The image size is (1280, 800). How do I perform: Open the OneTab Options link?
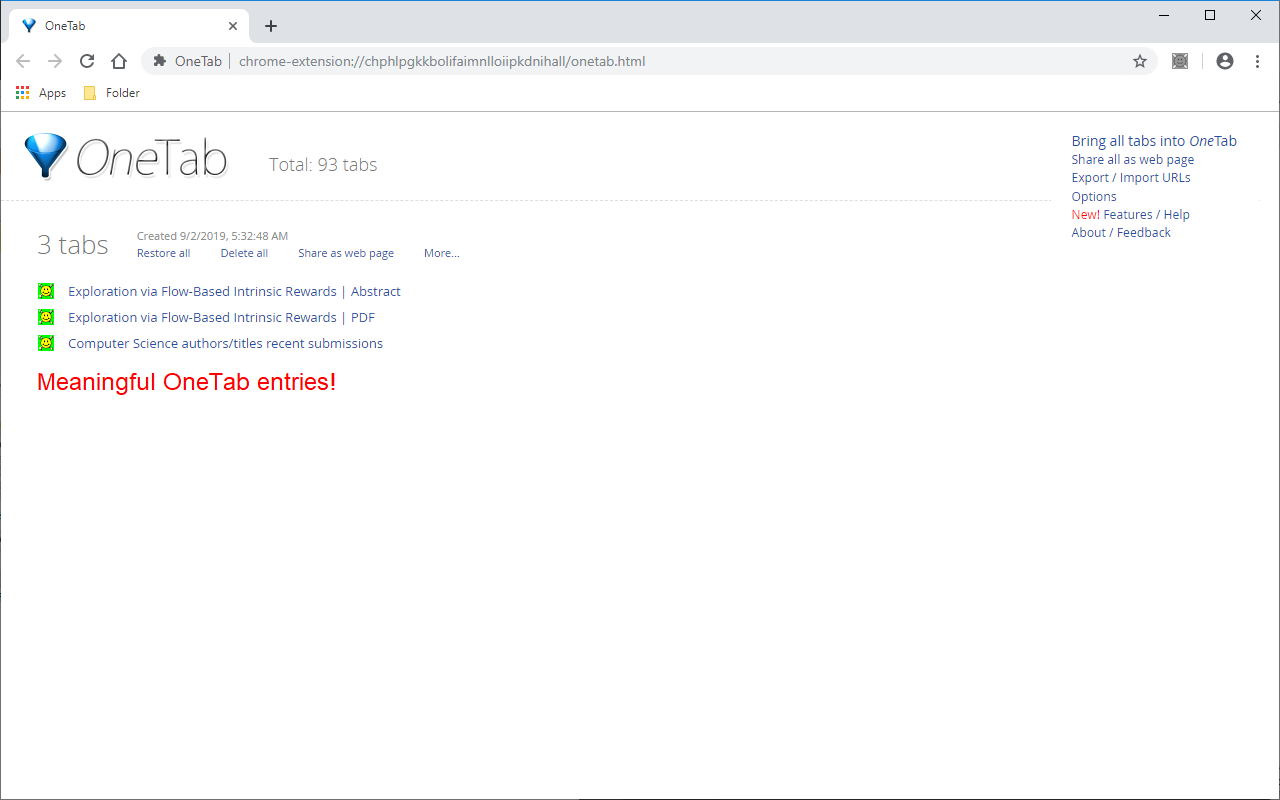pyautogui.click(x=1094, y=196)
